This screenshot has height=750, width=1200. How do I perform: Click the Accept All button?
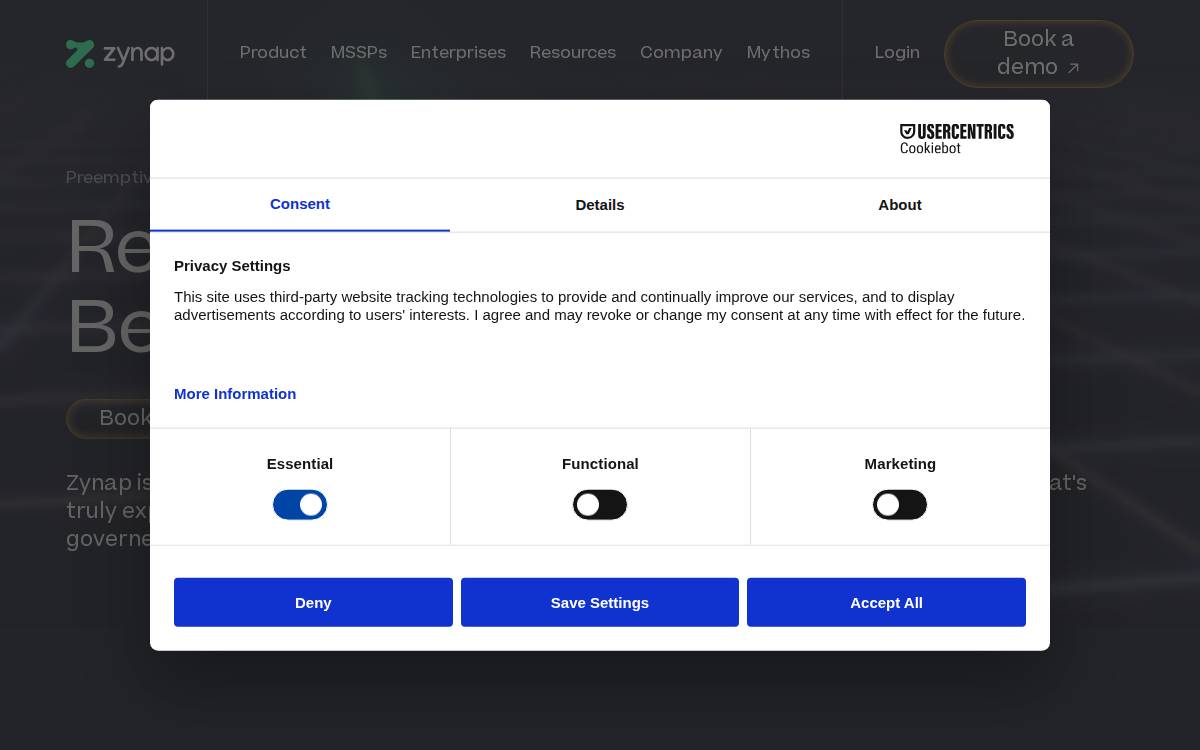coord(886,602)
